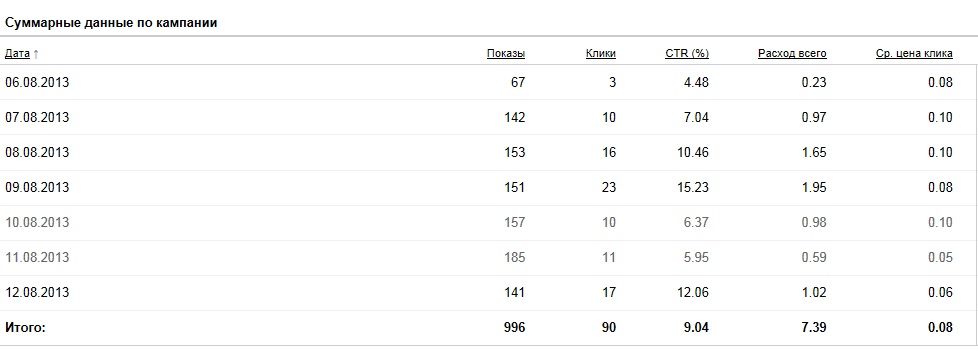978x362 pixels.
Task: Sort by Ср. цена клика header
Action: coord(914,54)
